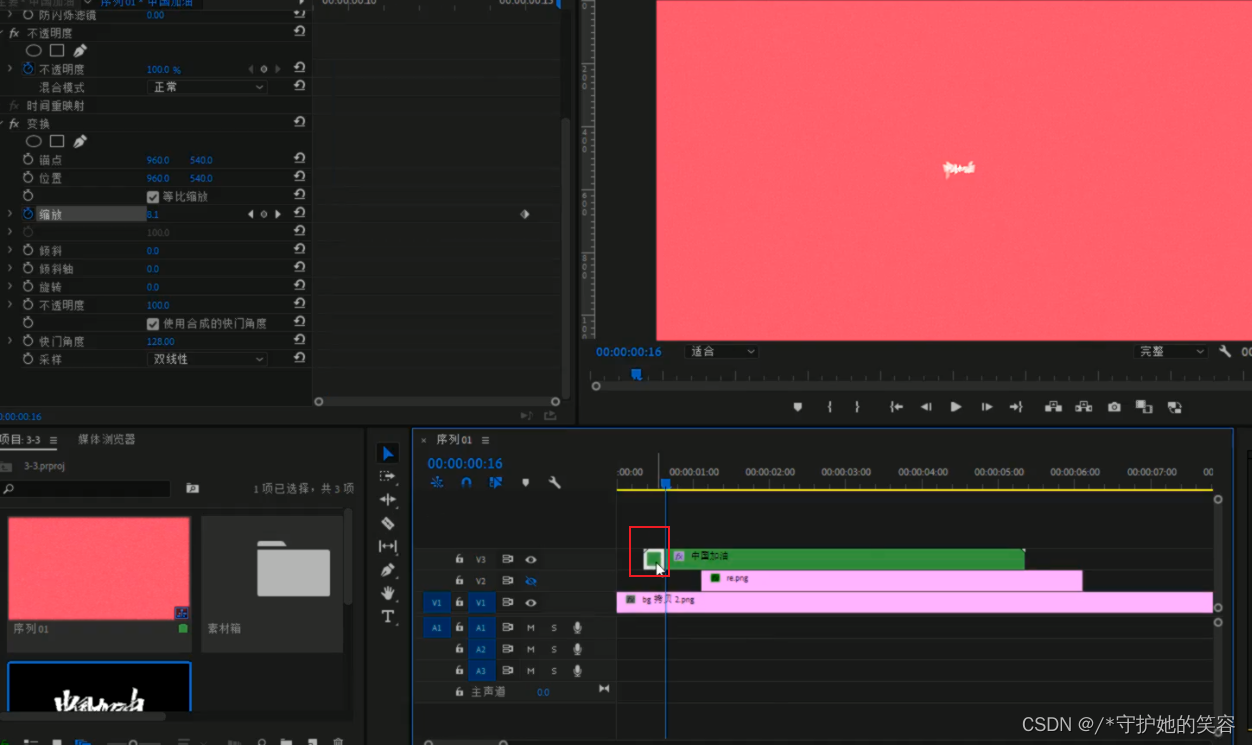This screenshot has height=745, width=1252.
Task: Click 序列01 thumbnail in project panel
Action: click(x=99, y=568)
